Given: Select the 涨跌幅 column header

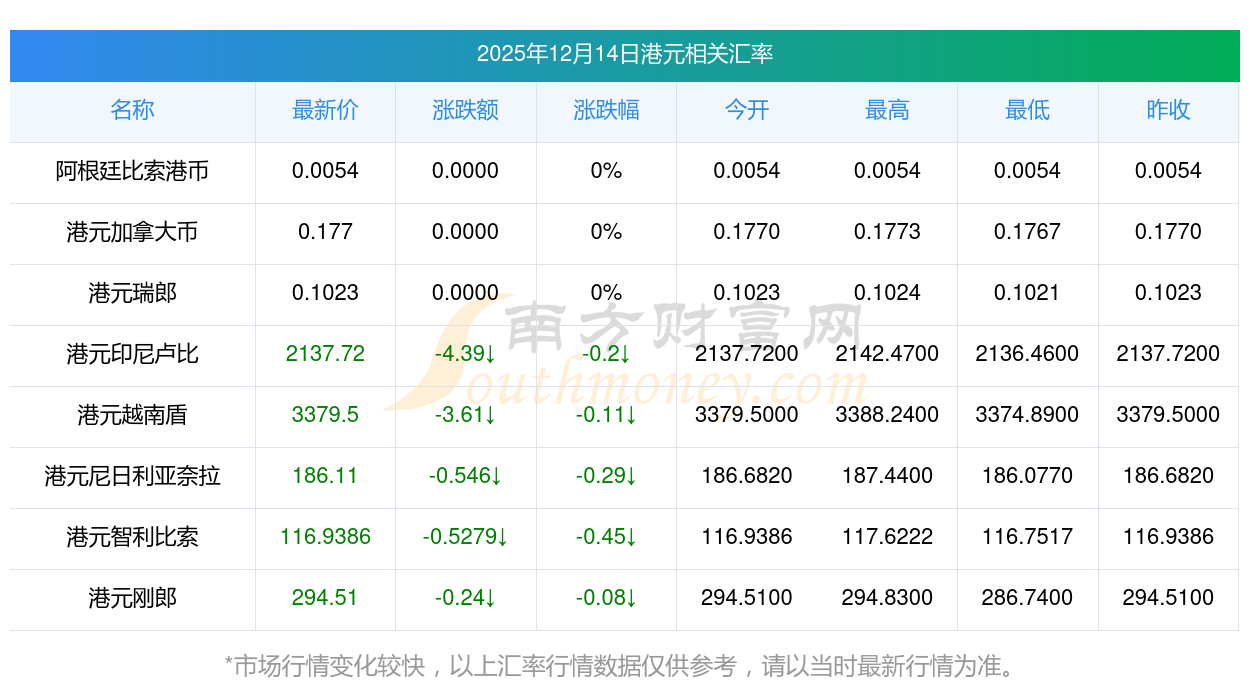Looking at the screenshot, I should click(606, 110).
